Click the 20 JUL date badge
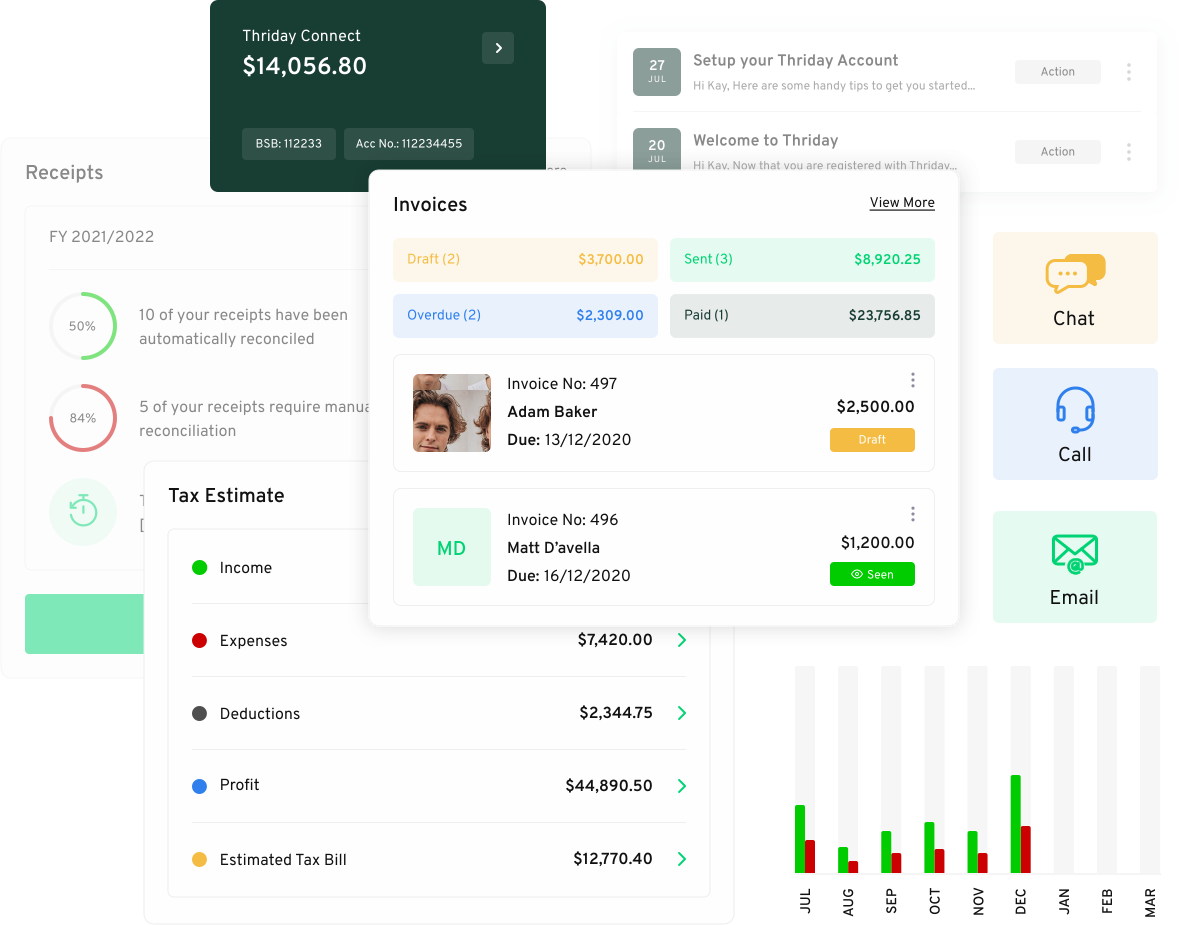Screen dimensions: 1179x925 [657, 149]
